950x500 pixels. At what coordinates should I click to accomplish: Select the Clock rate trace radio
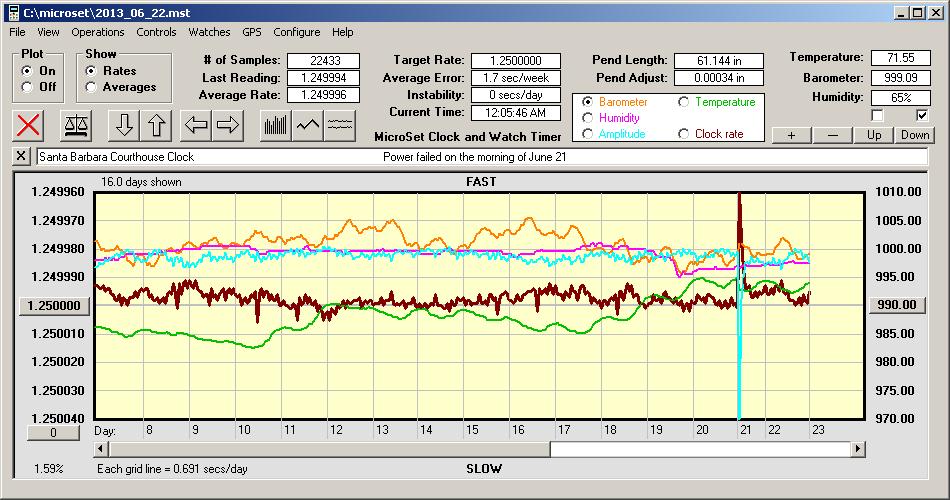[x=683, y=133]
